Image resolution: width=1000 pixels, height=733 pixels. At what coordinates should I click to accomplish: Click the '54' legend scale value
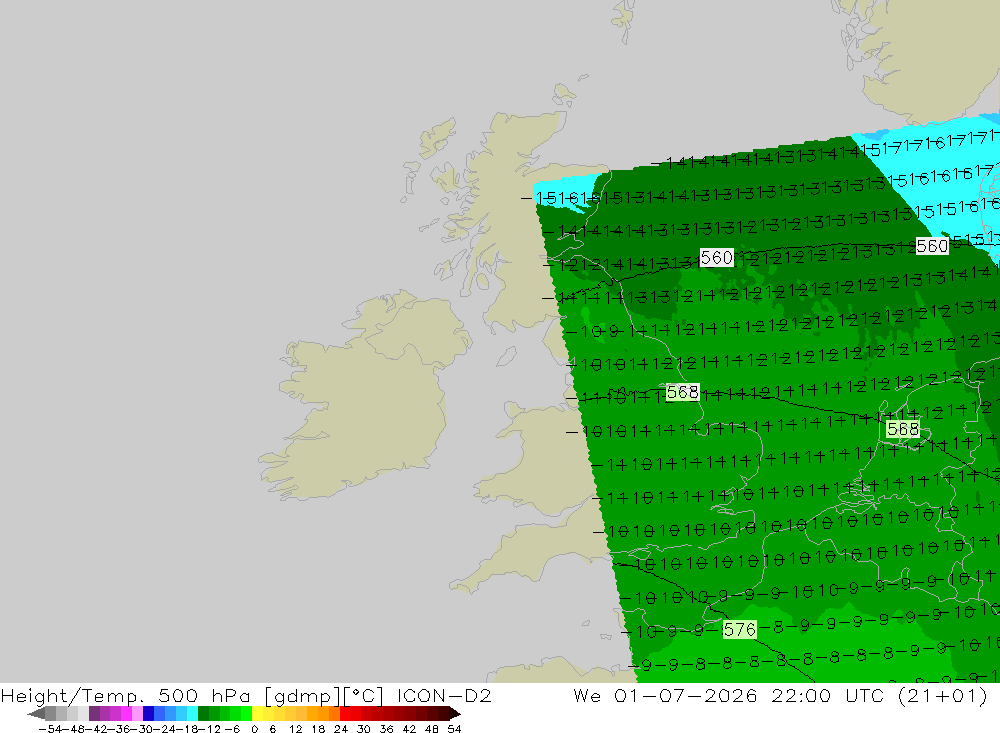point(454,729)
